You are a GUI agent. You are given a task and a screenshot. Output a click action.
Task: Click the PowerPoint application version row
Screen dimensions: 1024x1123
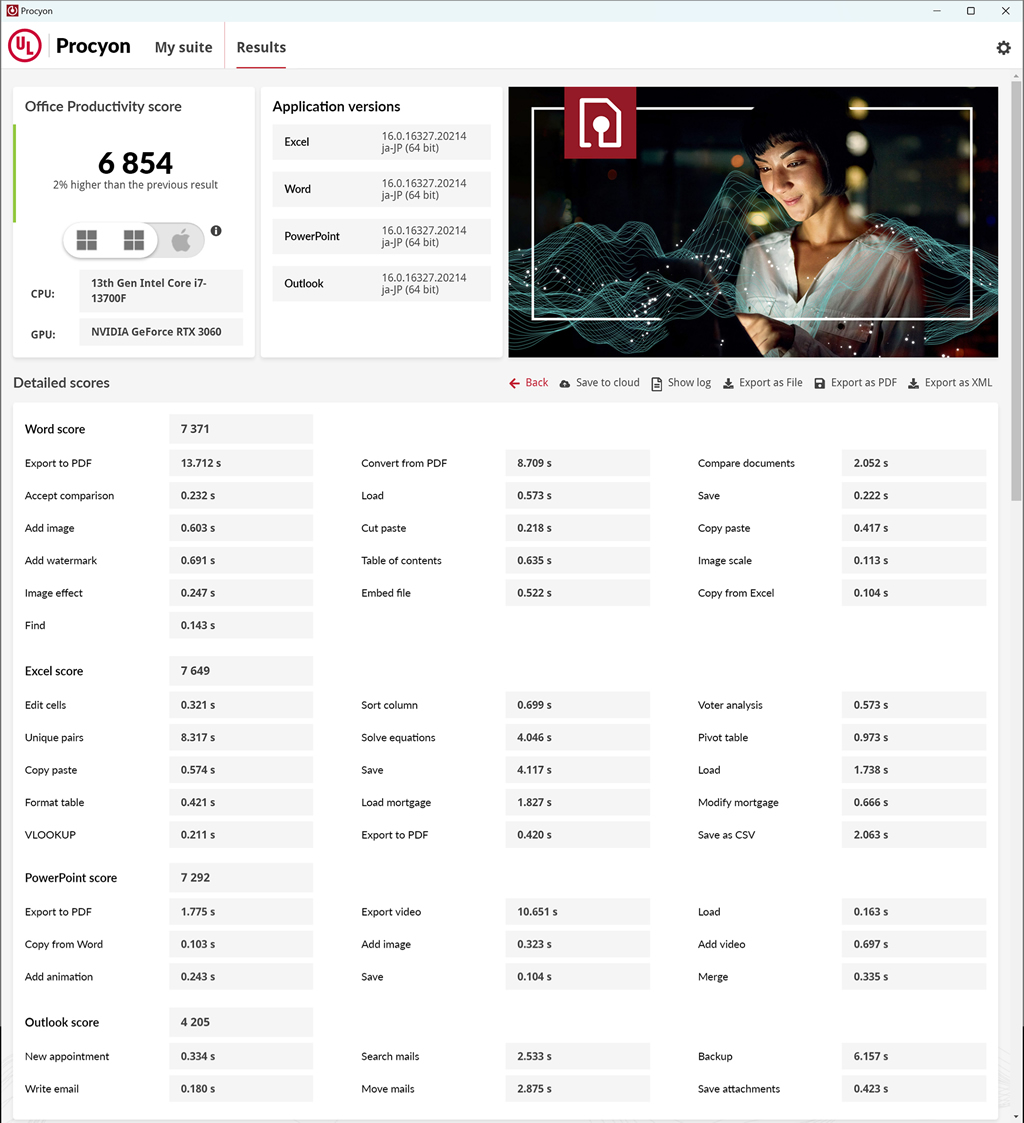381,236
